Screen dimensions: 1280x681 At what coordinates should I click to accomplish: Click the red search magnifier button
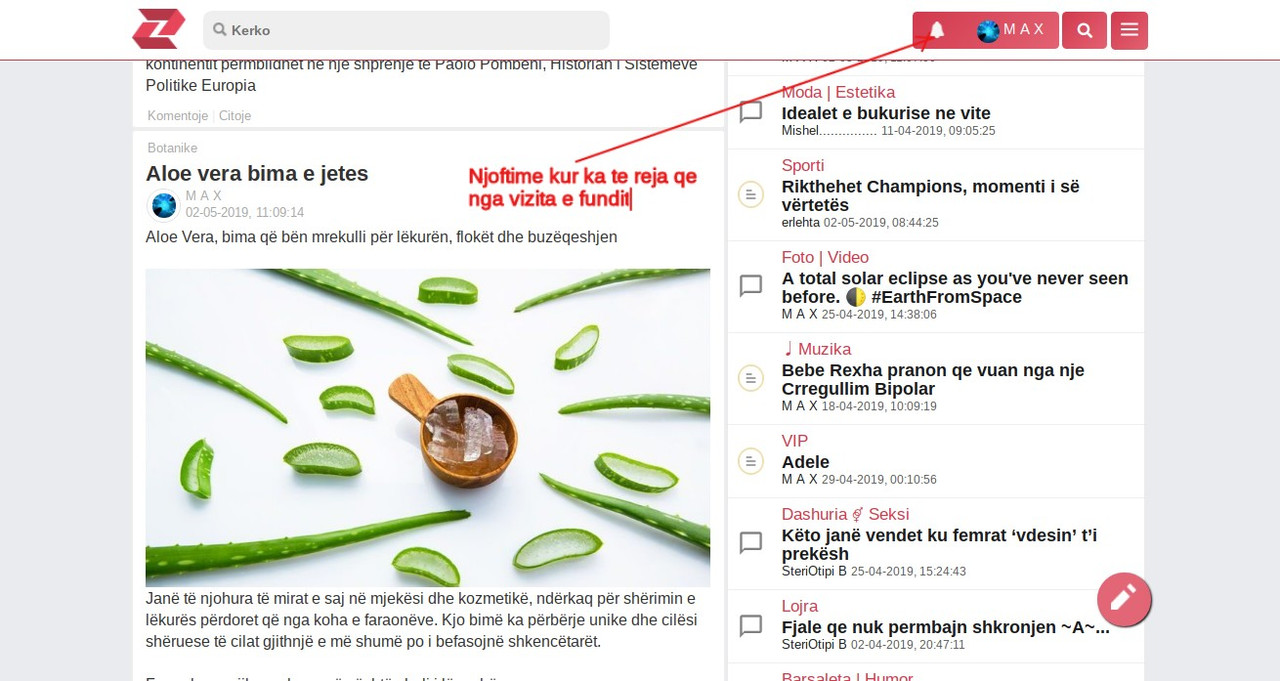pos(1085,30)
